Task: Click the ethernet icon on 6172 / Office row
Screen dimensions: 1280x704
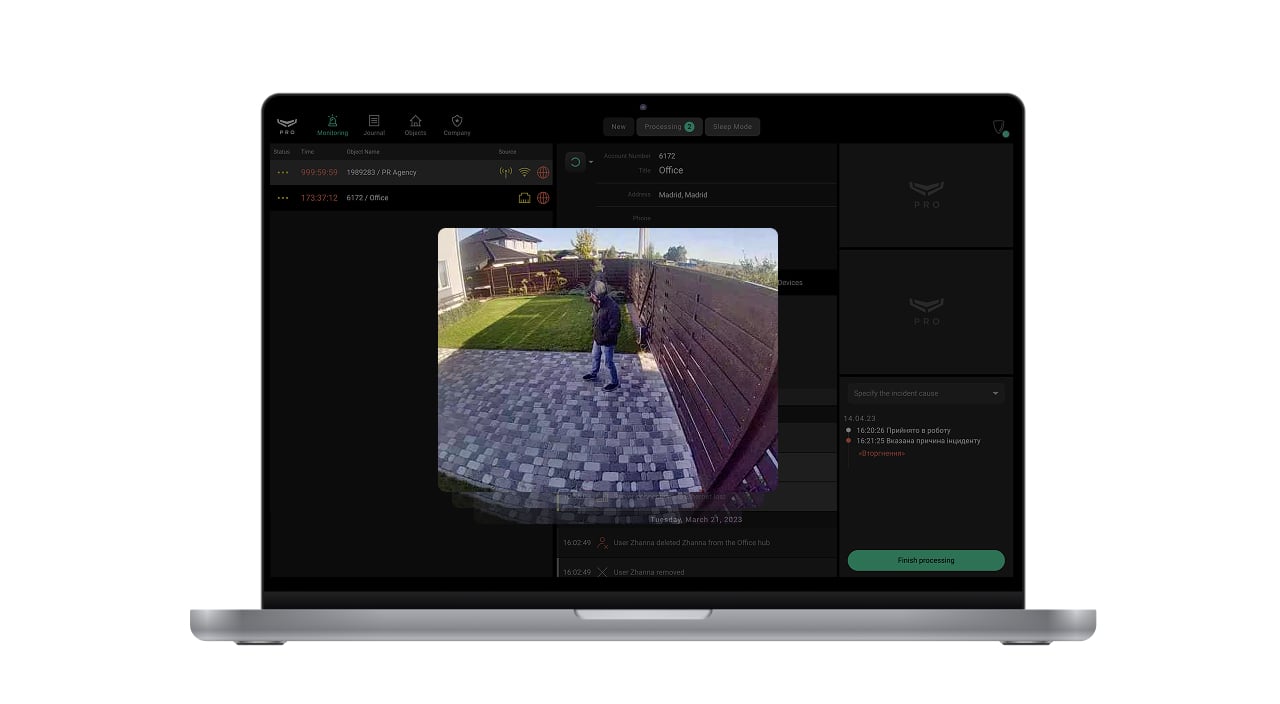Action: (x=524, y=198)
